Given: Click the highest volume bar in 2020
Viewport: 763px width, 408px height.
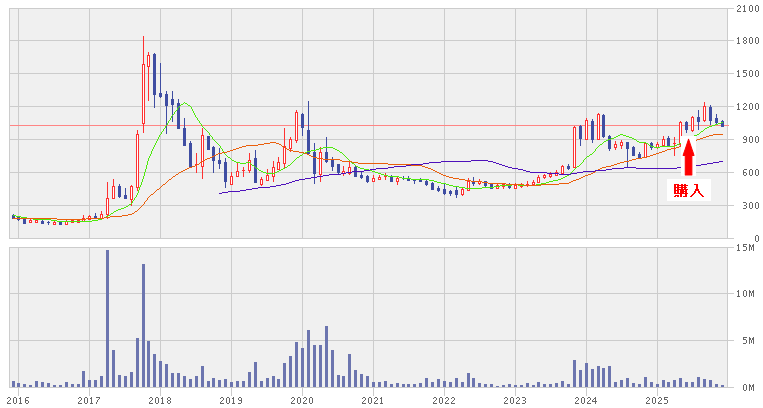Looking at the screenshot, I should [x=327, y=356].
